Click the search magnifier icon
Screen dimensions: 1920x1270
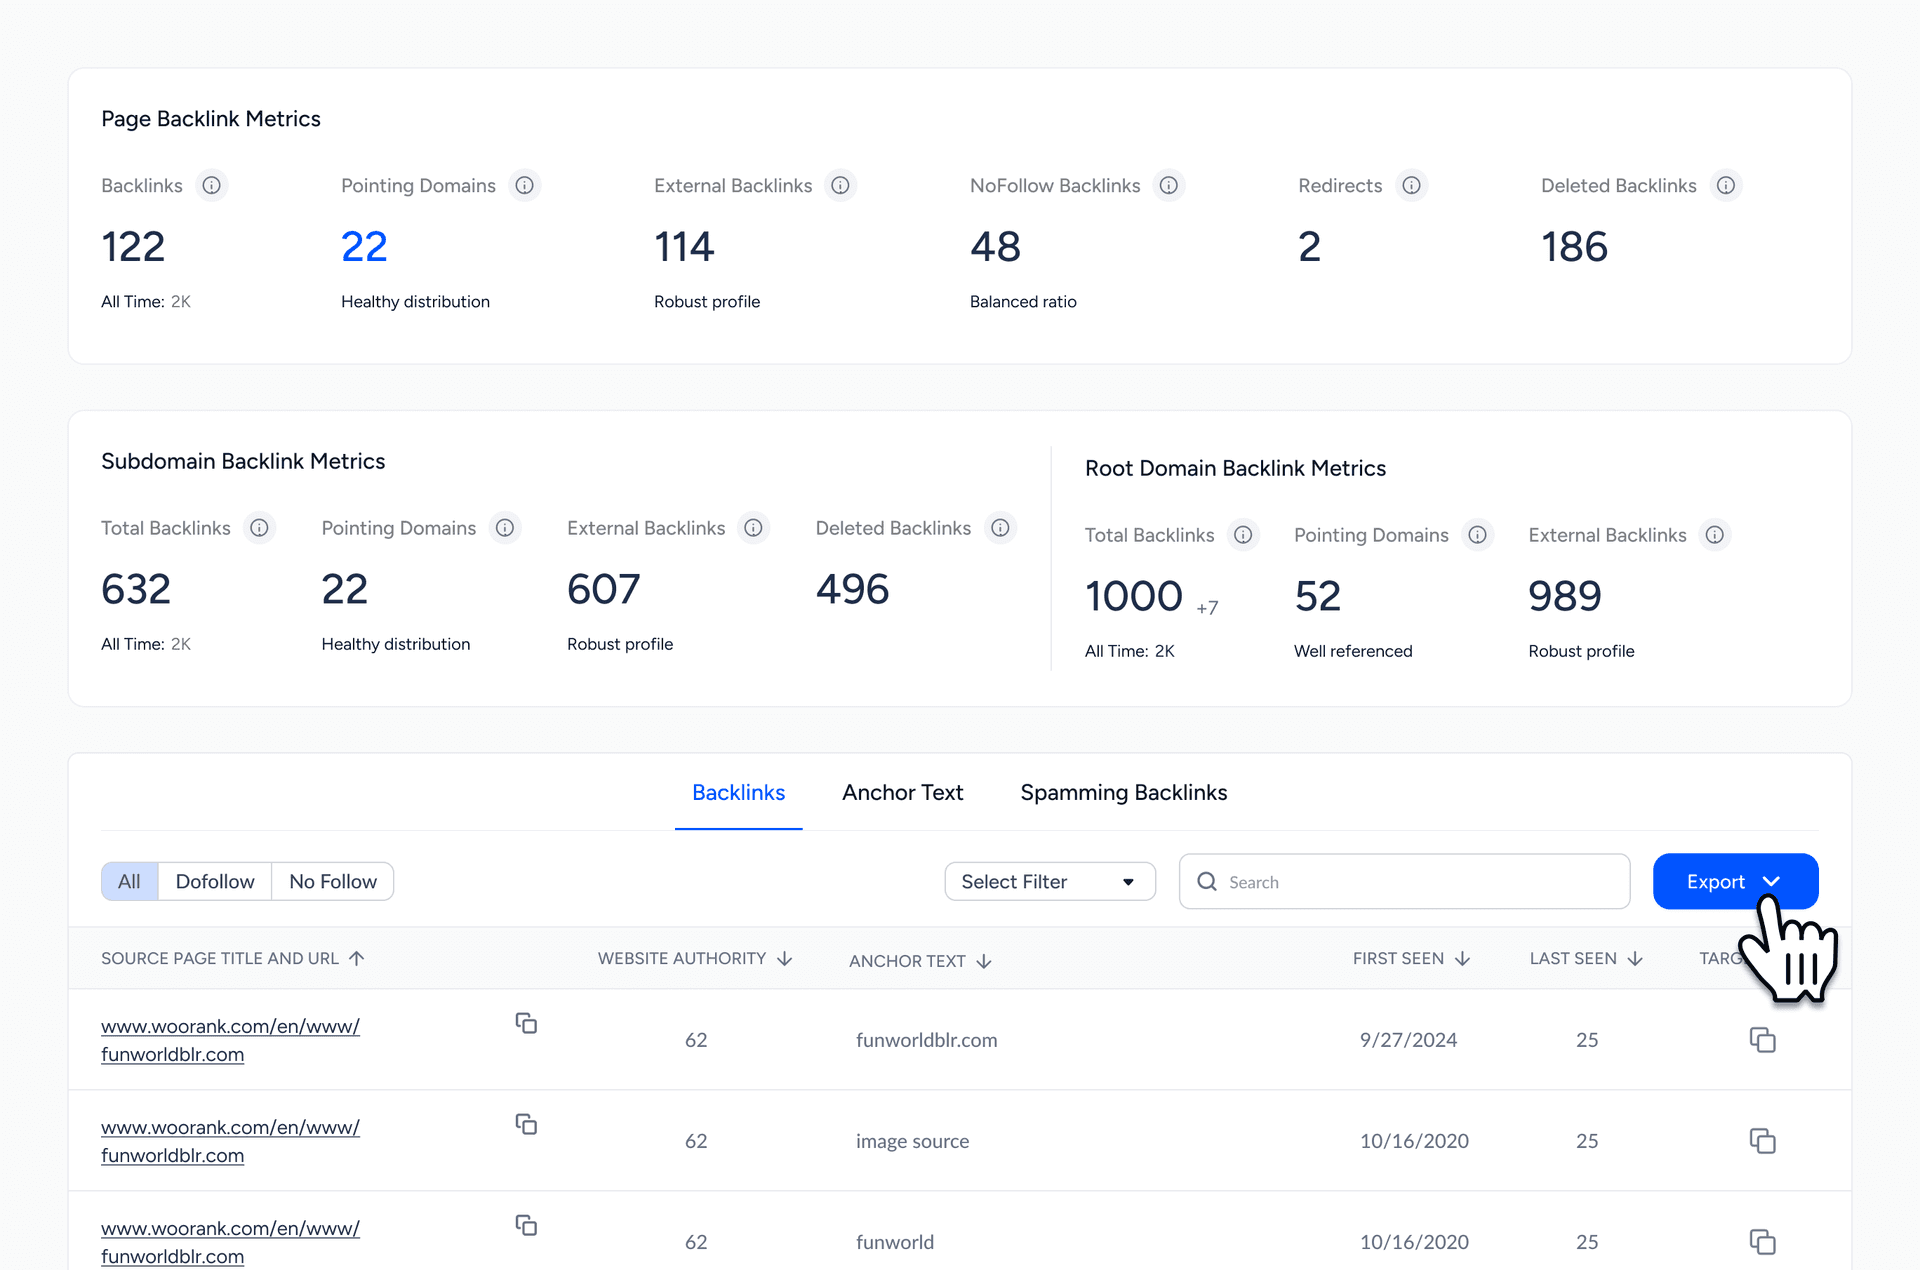[1207, 881]
